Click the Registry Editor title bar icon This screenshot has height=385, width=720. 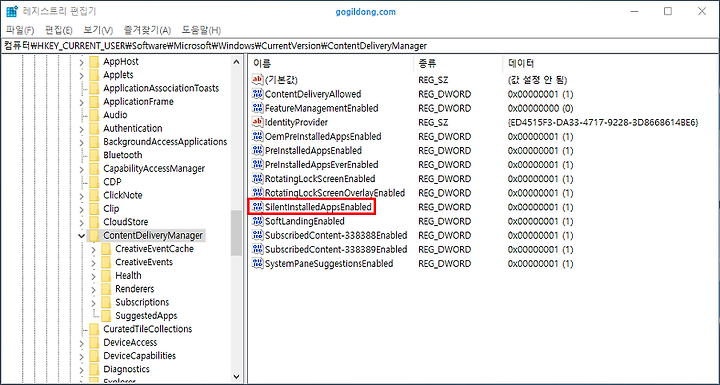11,11
